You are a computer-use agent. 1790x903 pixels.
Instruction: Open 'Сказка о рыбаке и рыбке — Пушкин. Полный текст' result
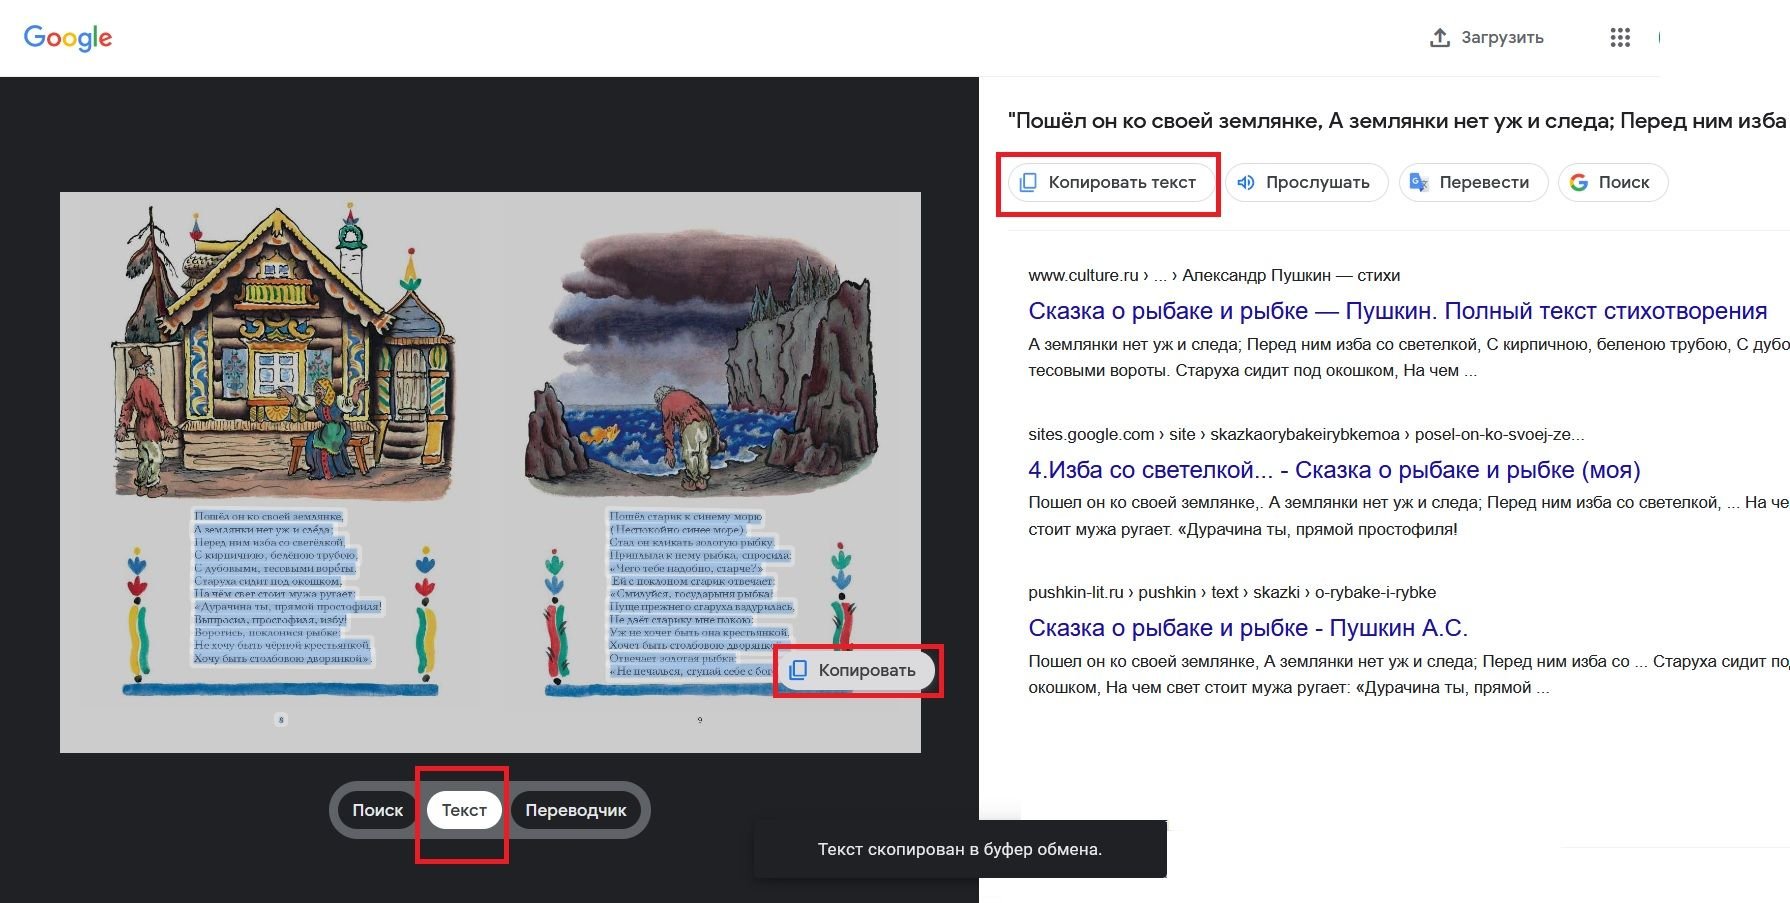1397,311
